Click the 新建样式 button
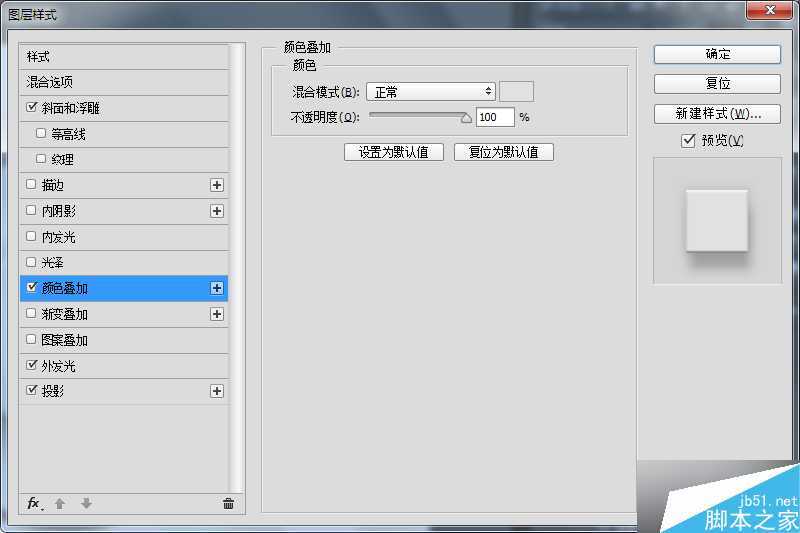Image resolution: width=800 pixels, height=533 pixels. (x=717, y=114)
